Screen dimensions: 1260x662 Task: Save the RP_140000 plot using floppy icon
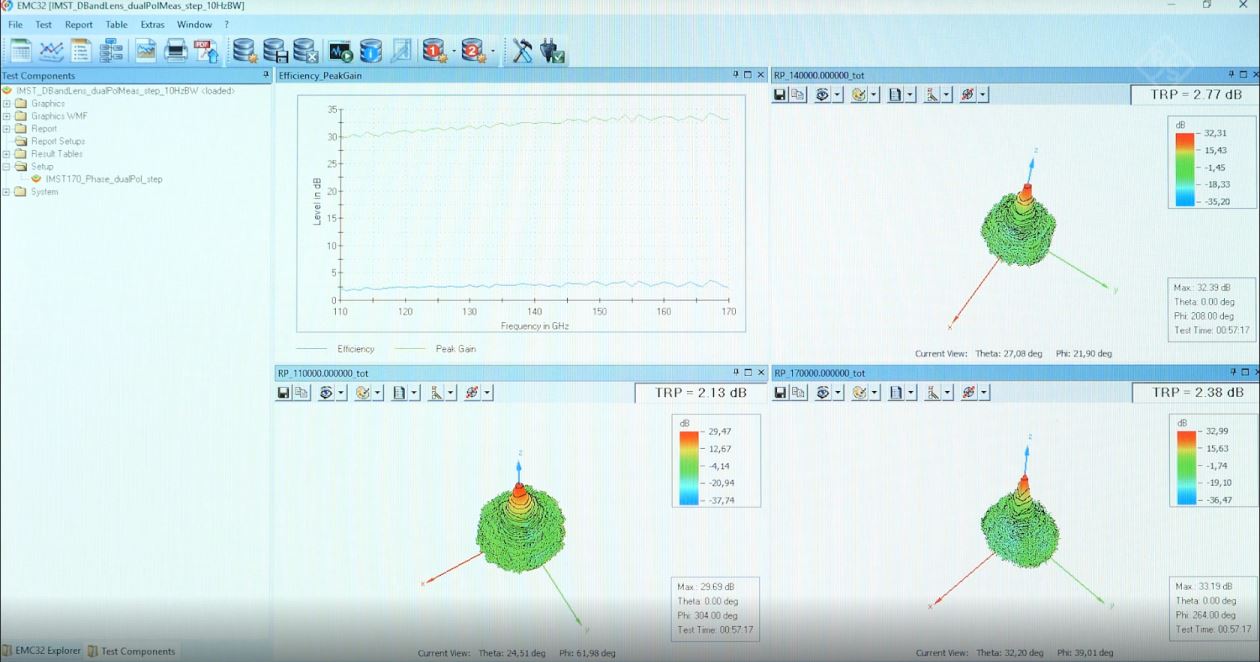pos(780,95)
